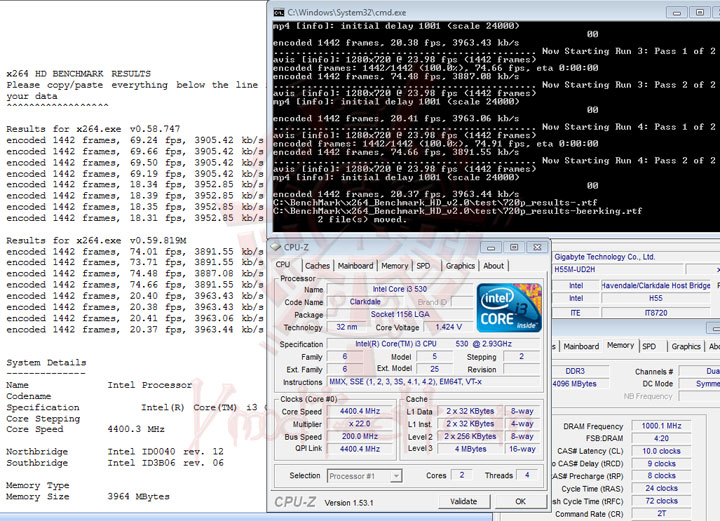Select the CPU tab in CPU-Z

[x=283, y=265]
